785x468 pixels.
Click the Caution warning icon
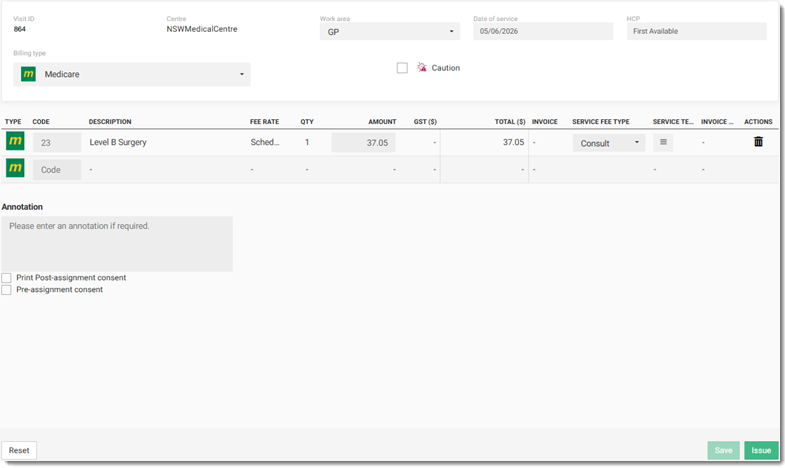pyautogui.click(x=422, y=67)
